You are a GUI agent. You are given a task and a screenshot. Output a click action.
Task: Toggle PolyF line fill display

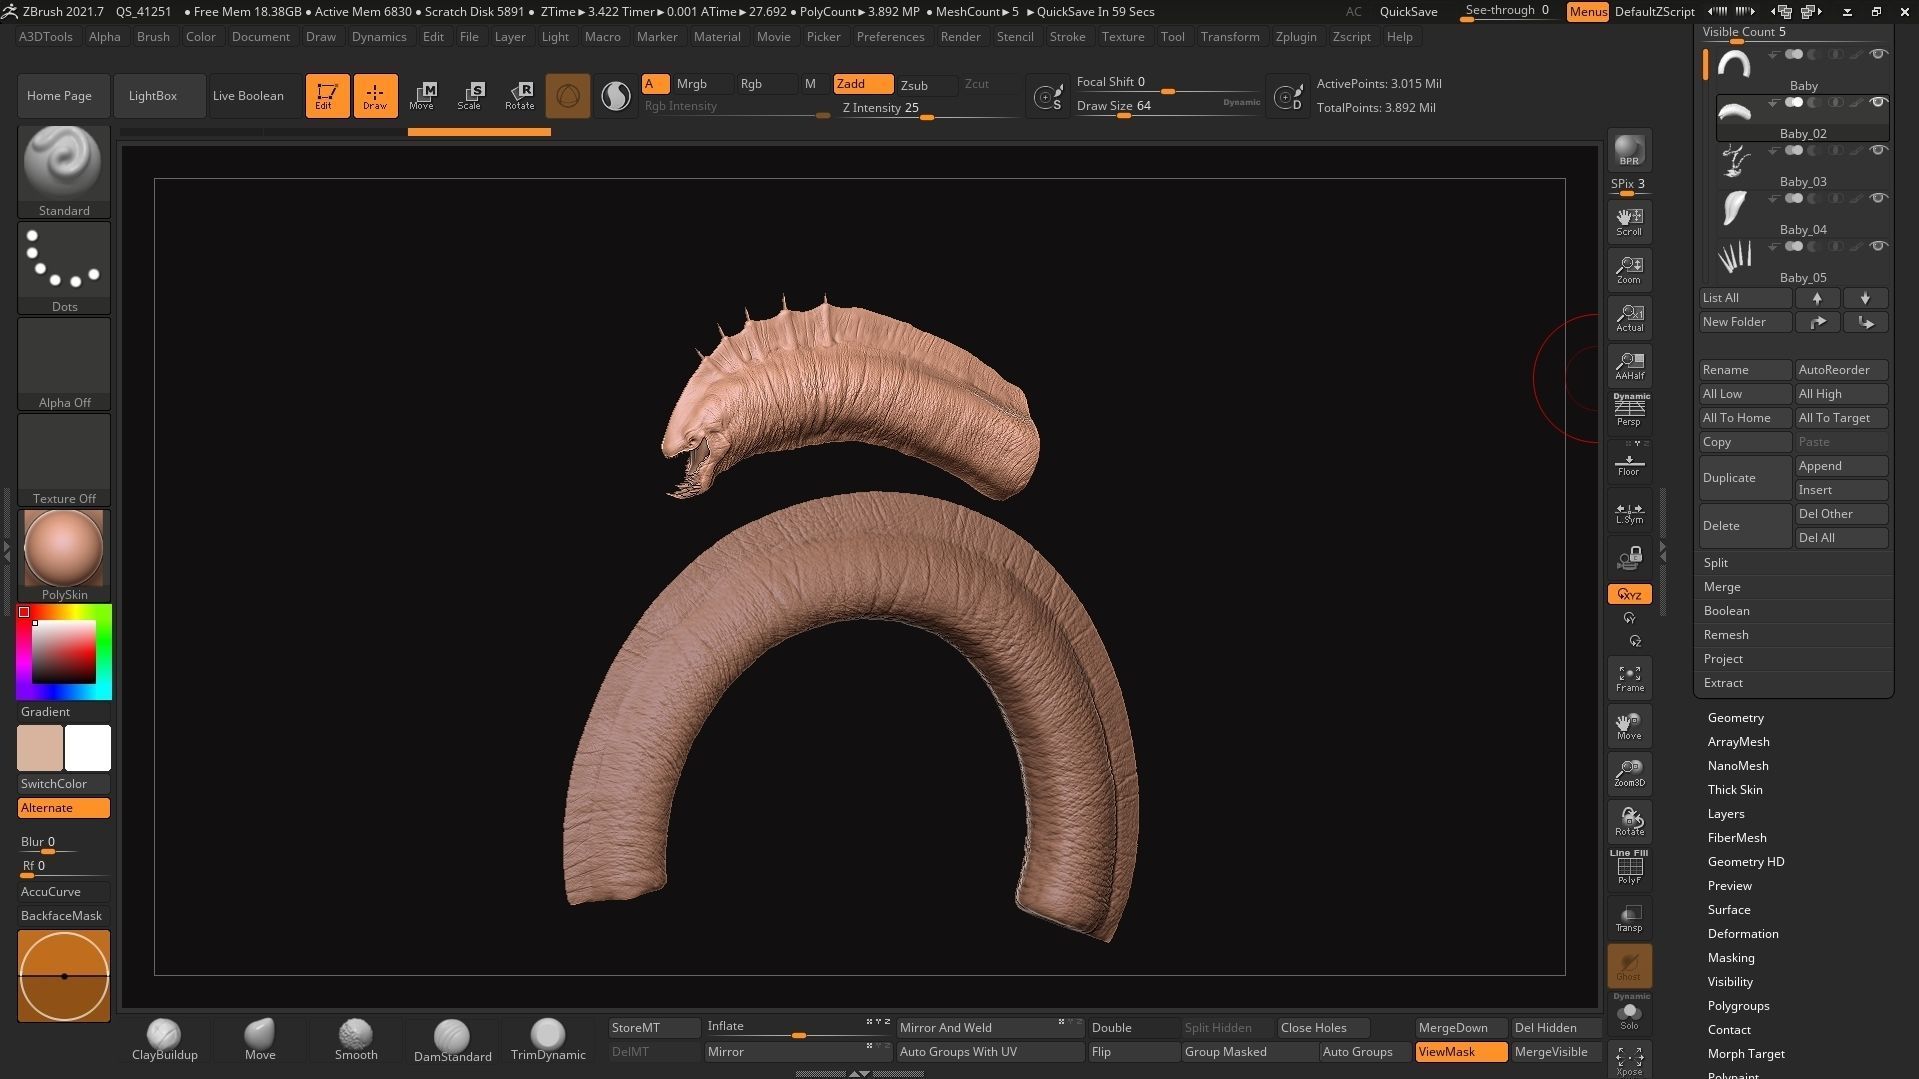[1629, 868]
